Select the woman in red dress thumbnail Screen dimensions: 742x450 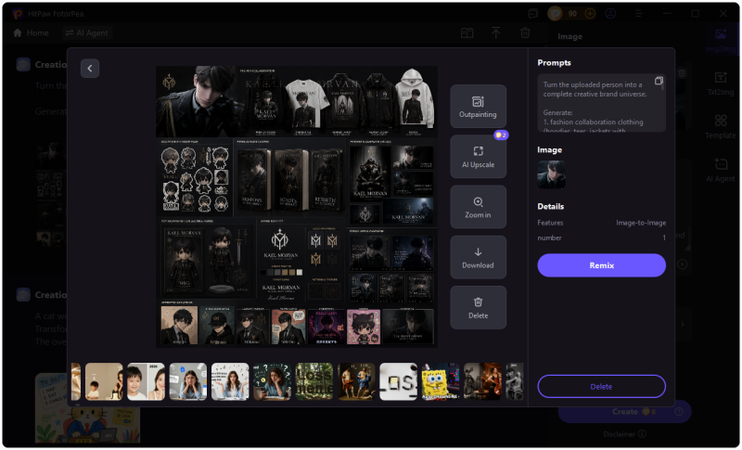(482, 381)
